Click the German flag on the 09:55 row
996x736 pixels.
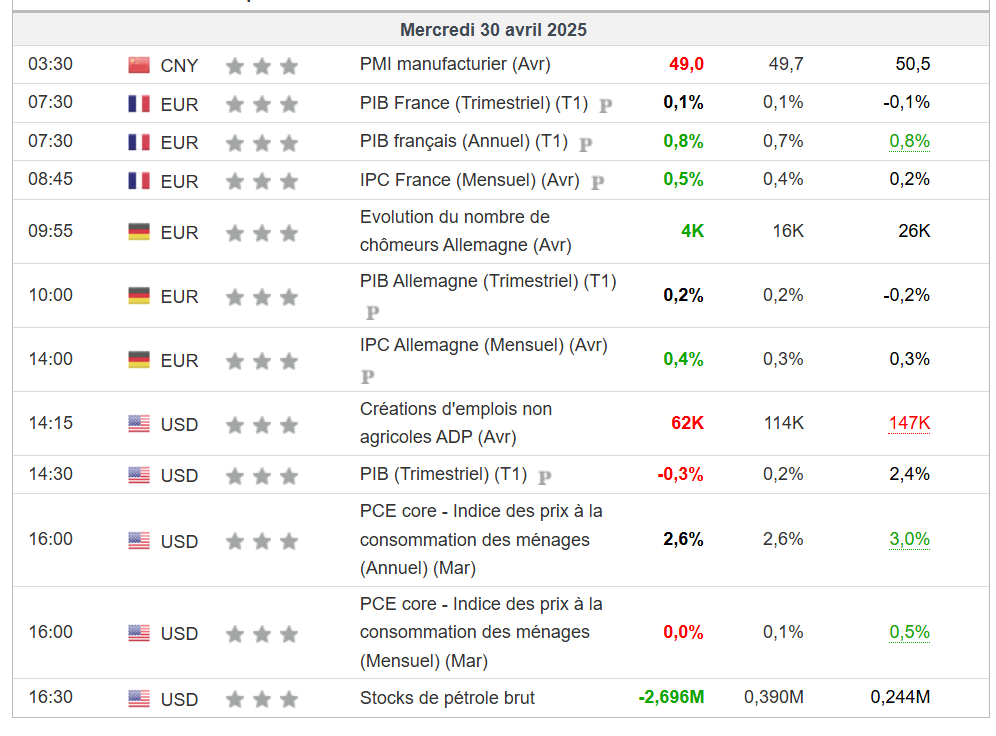[139, 232]
